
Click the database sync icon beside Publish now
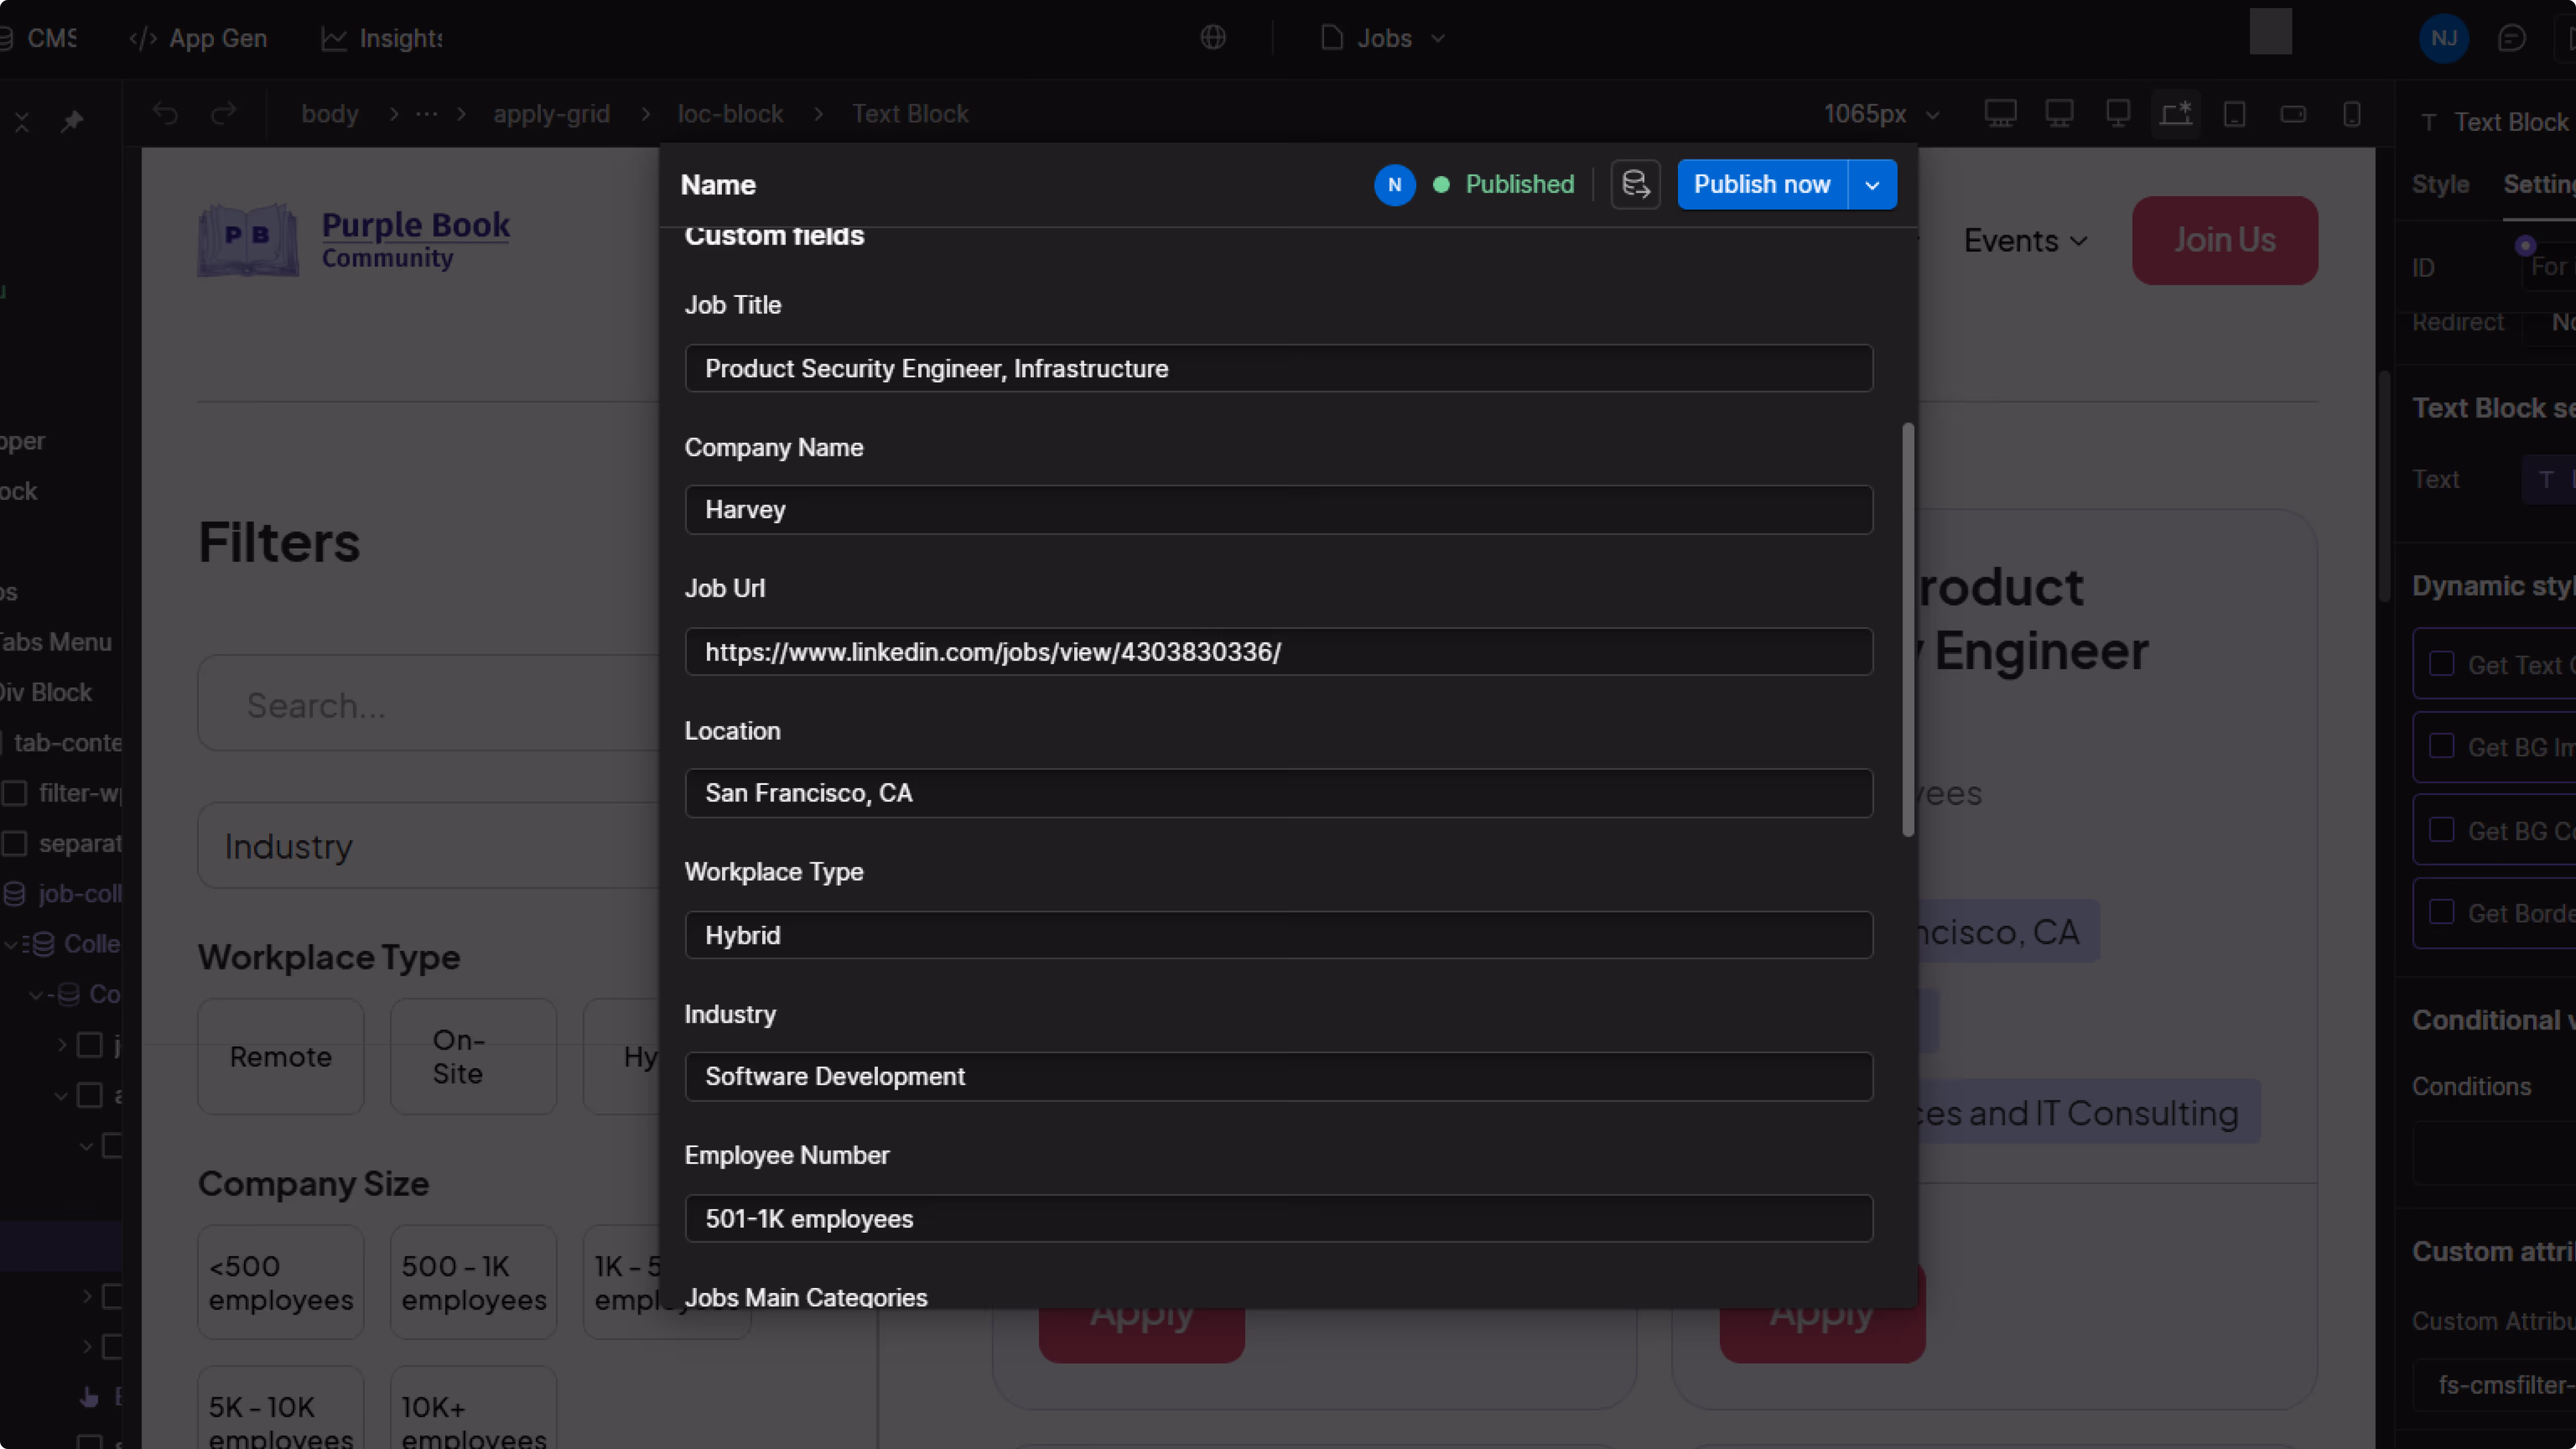1635,184
